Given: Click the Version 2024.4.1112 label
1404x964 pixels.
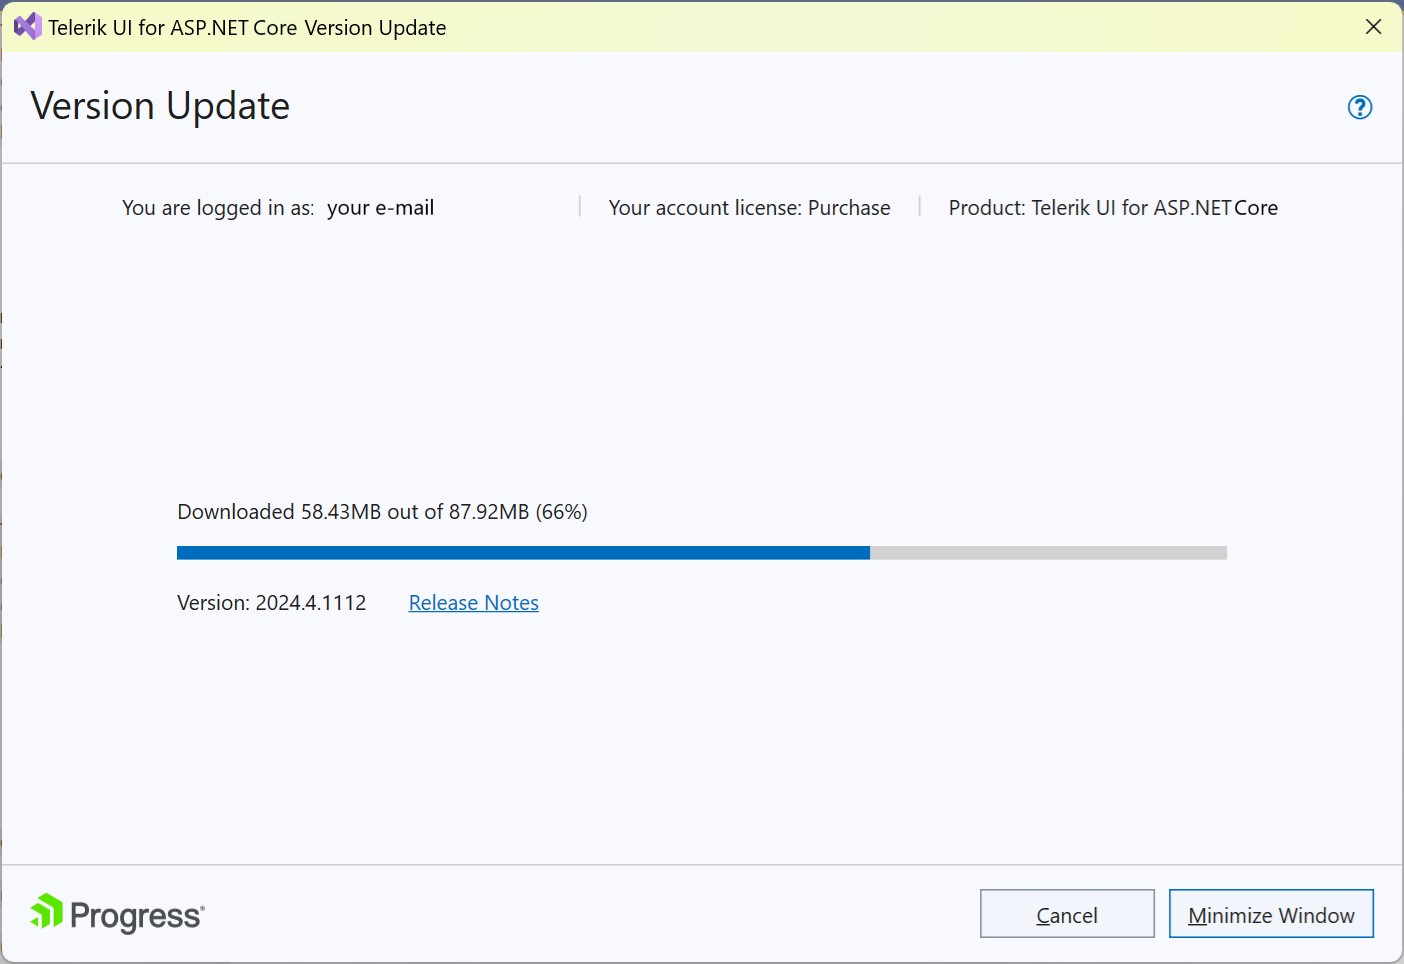Looking at the screenshot, I should (271, 602).
